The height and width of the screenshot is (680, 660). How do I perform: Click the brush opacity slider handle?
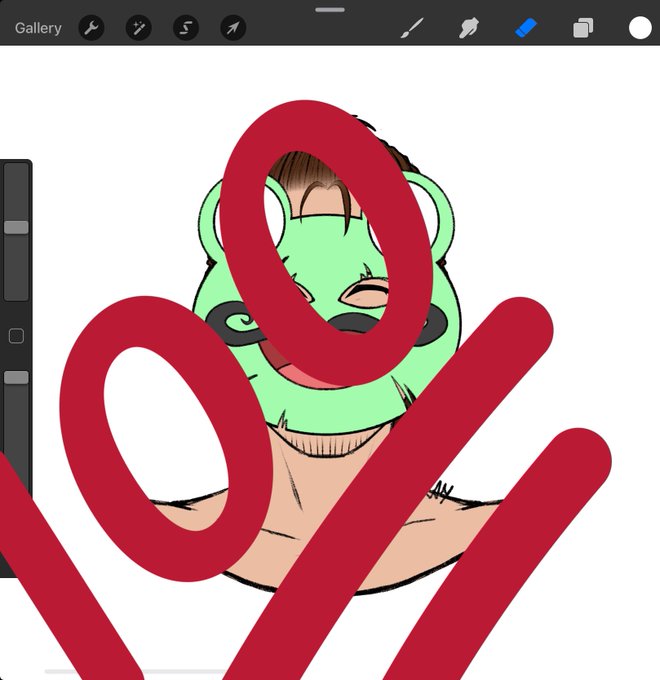pyautogui.click(x=16, y=377)
